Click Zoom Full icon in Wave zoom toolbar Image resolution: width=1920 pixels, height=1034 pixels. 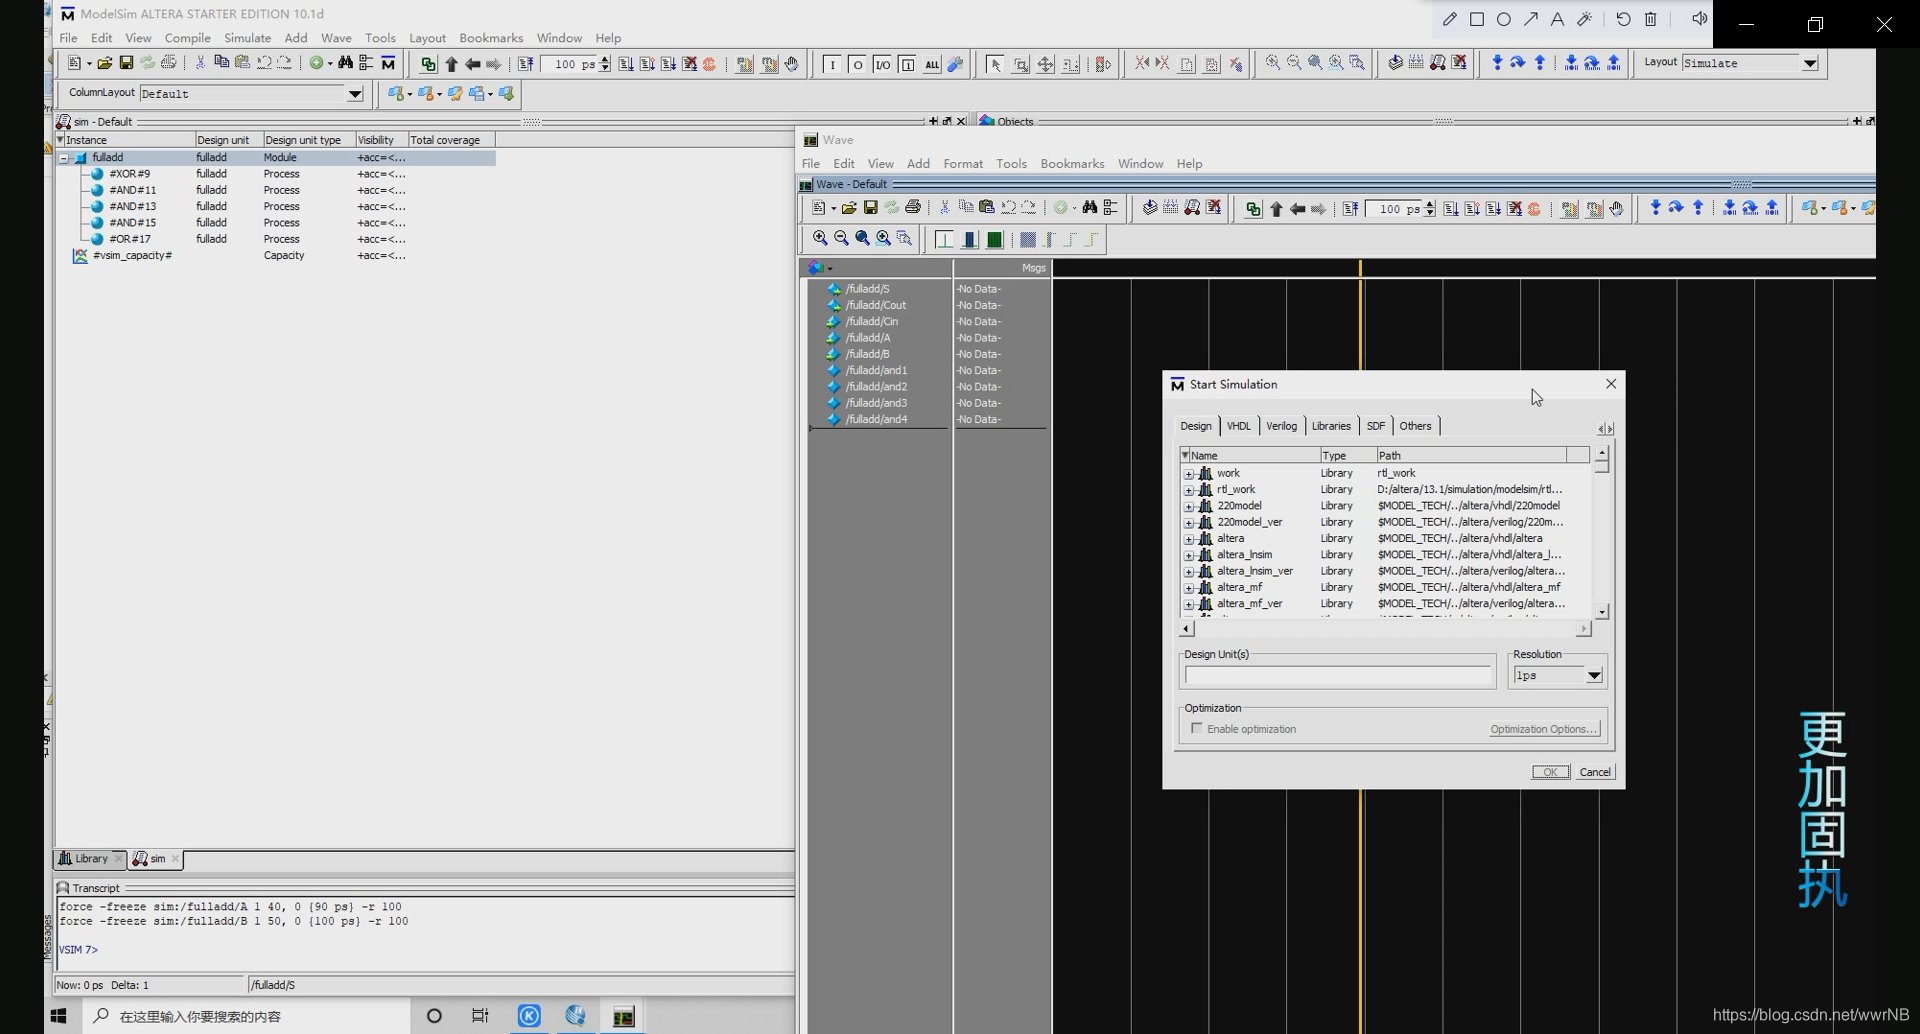[862, 238]
